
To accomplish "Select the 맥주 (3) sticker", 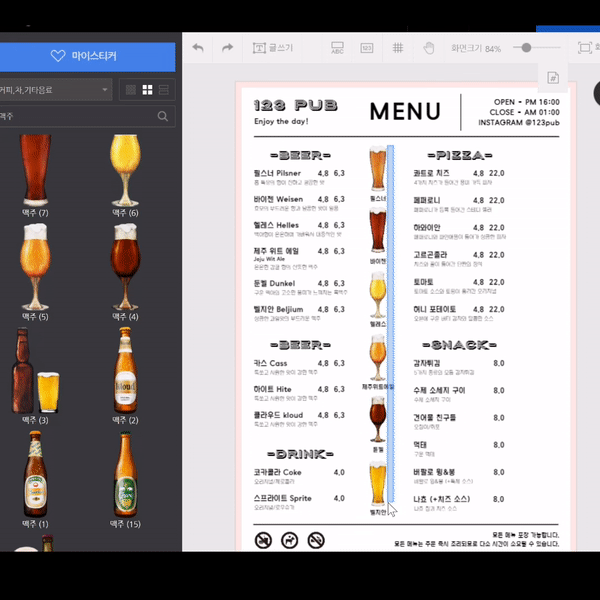I will (35, 370).
